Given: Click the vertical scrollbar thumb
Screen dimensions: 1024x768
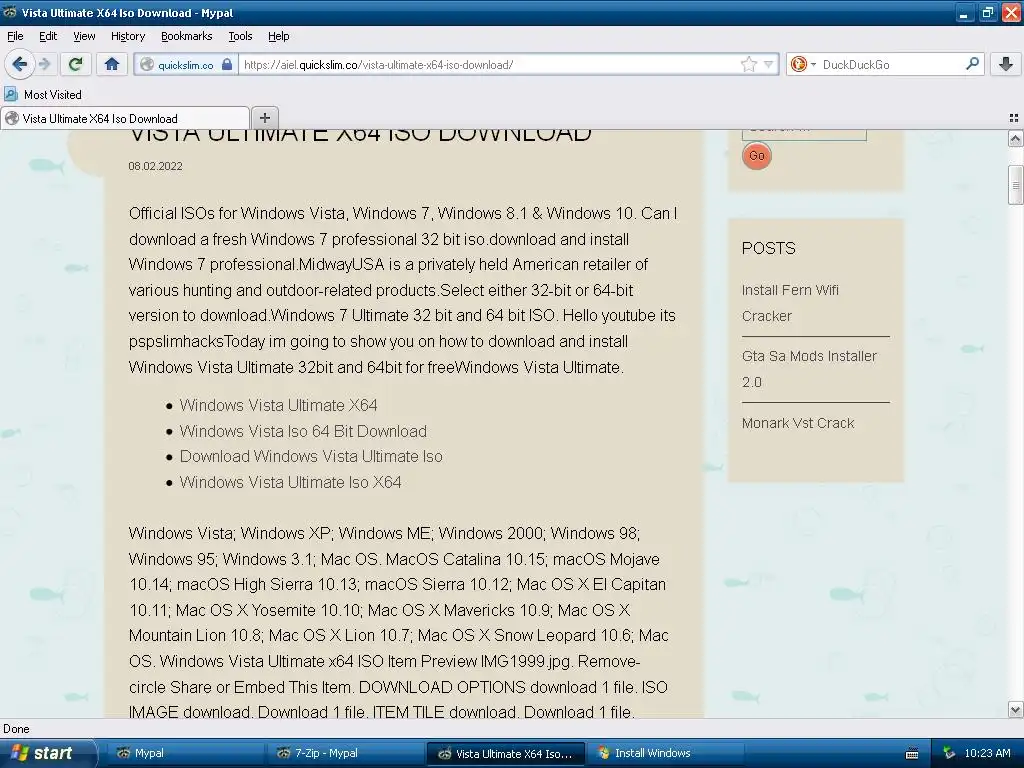Looking at the screenshot, I should tap(1015, 185).
